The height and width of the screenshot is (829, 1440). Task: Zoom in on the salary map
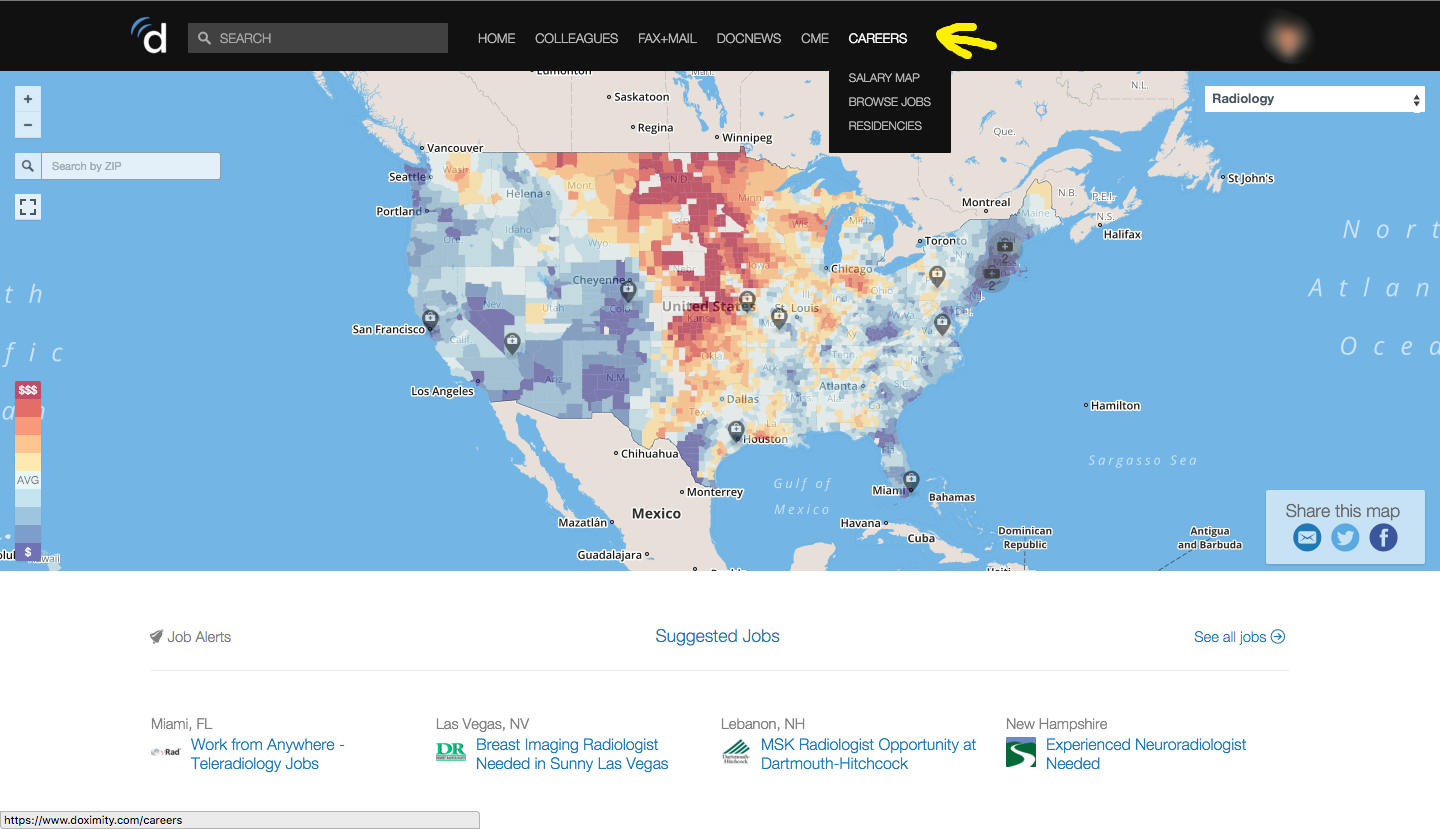tap(28, 99)
